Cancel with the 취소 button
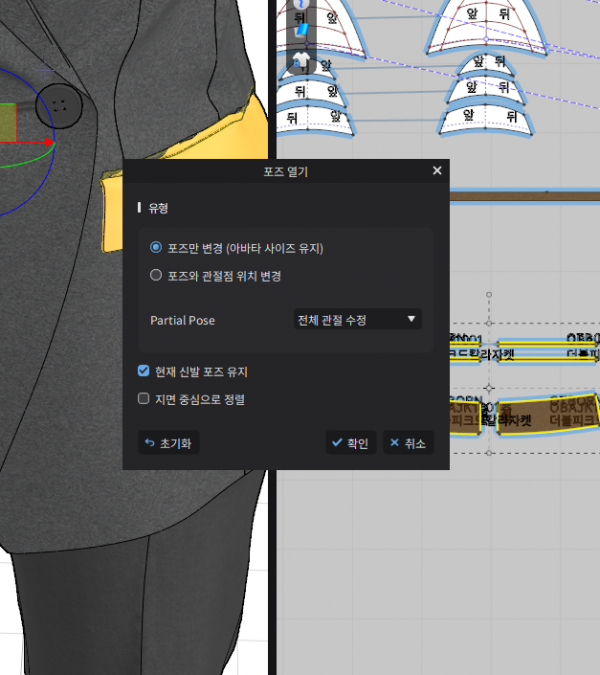Image resolution: width=600 pixels, height=675 pixels. [x=408, y=442]
